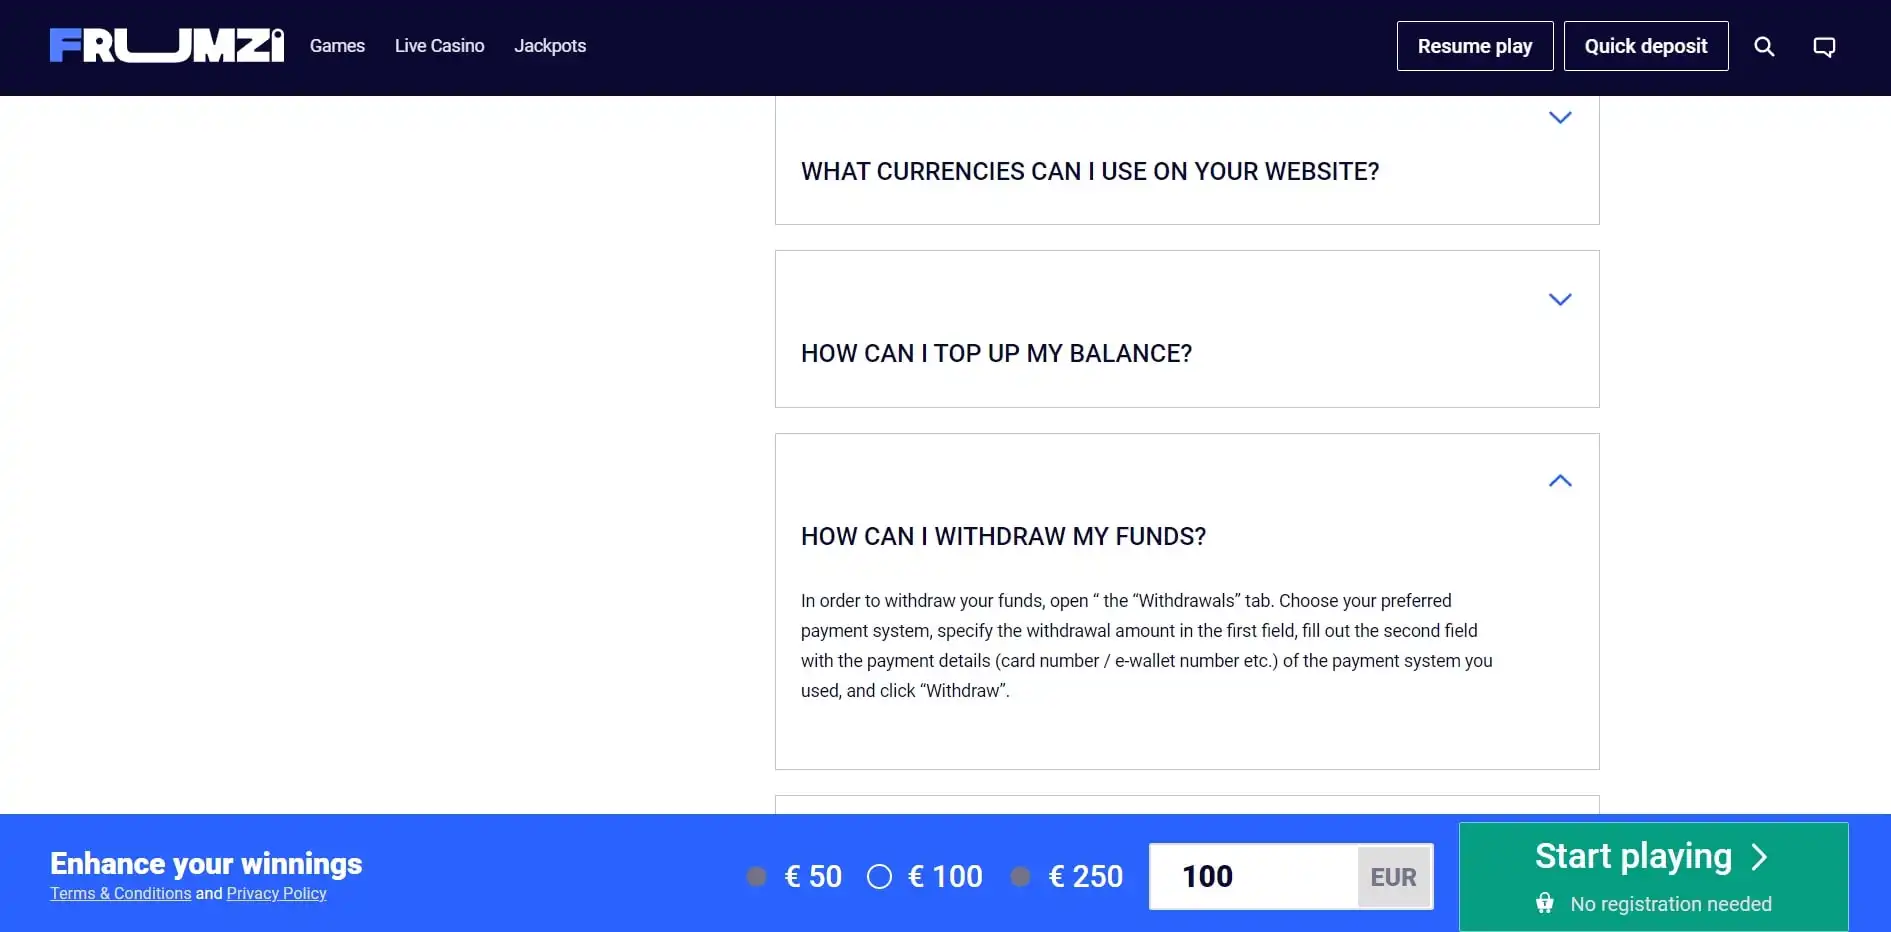Image resolution: width=1891 pixels, height=932 pixels.
Task: Click the arrow beside Start playing
Action: coord(1759,857)
